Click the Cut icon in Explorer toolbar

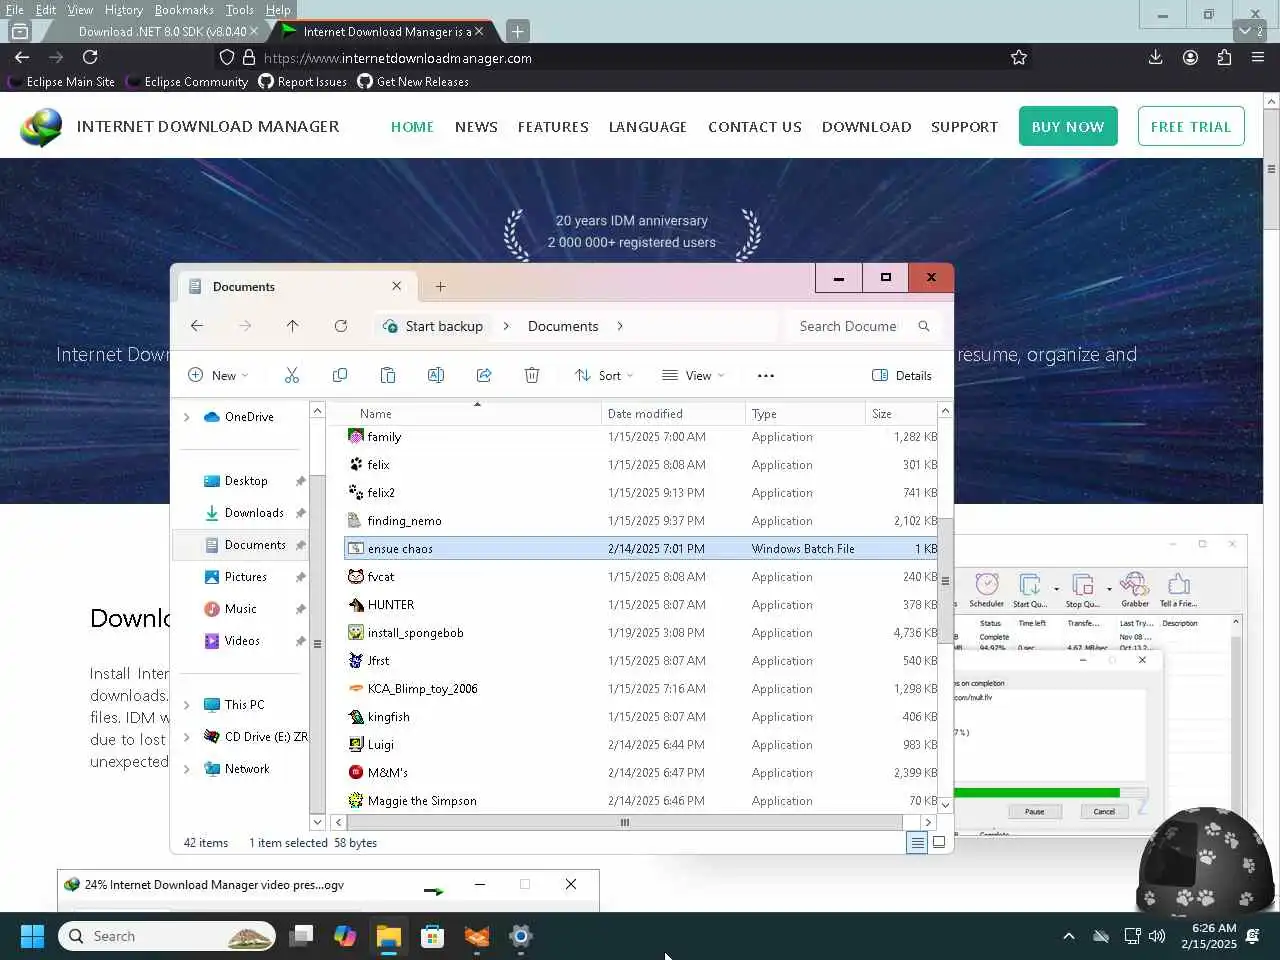point(292,375)
